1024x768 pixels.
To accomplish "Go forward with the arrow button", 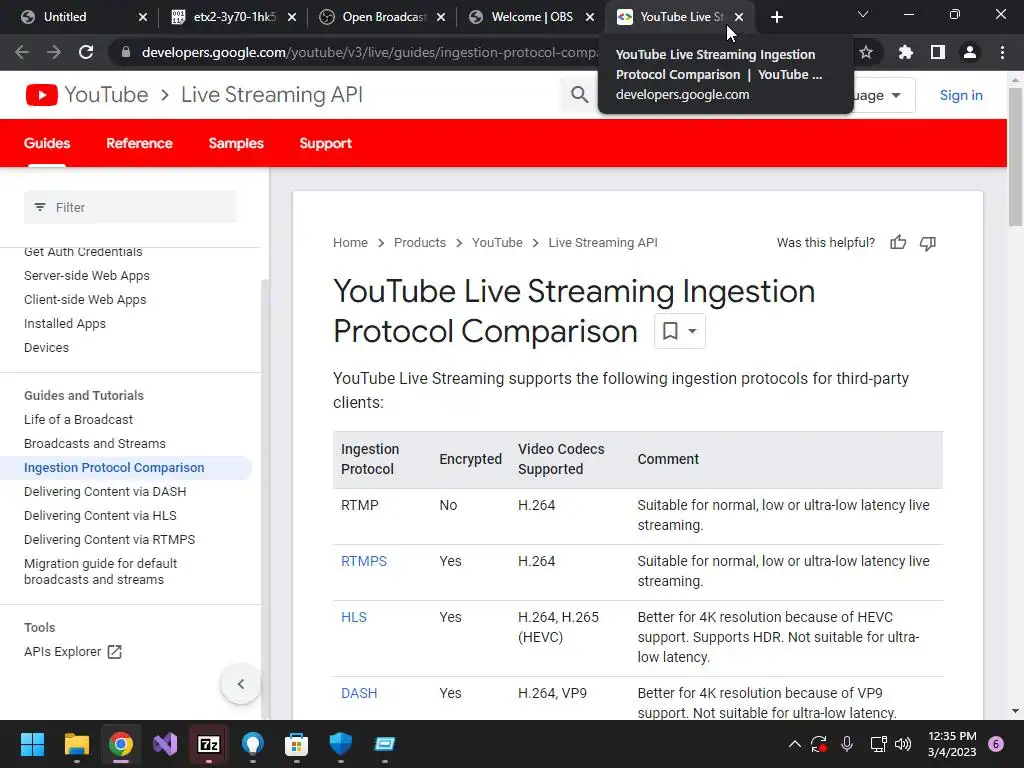I will click(54, 52).
